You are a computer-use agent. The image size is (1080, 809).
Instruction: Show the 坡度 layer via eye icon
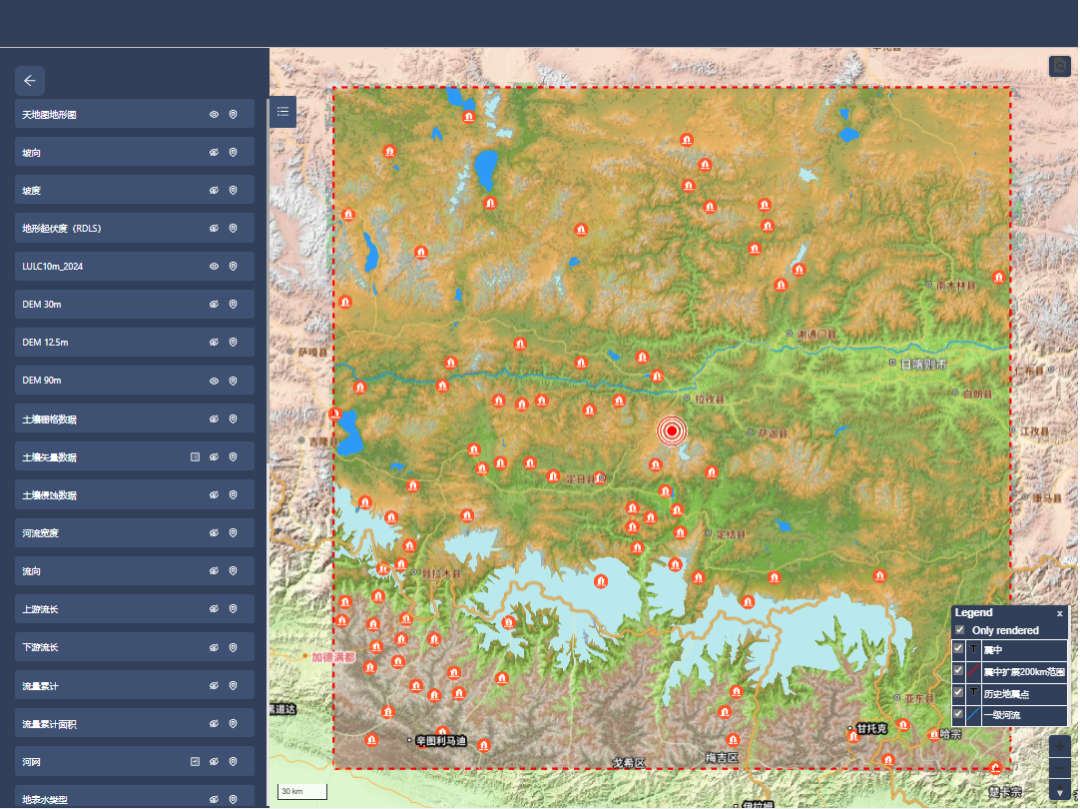point(214,191)
